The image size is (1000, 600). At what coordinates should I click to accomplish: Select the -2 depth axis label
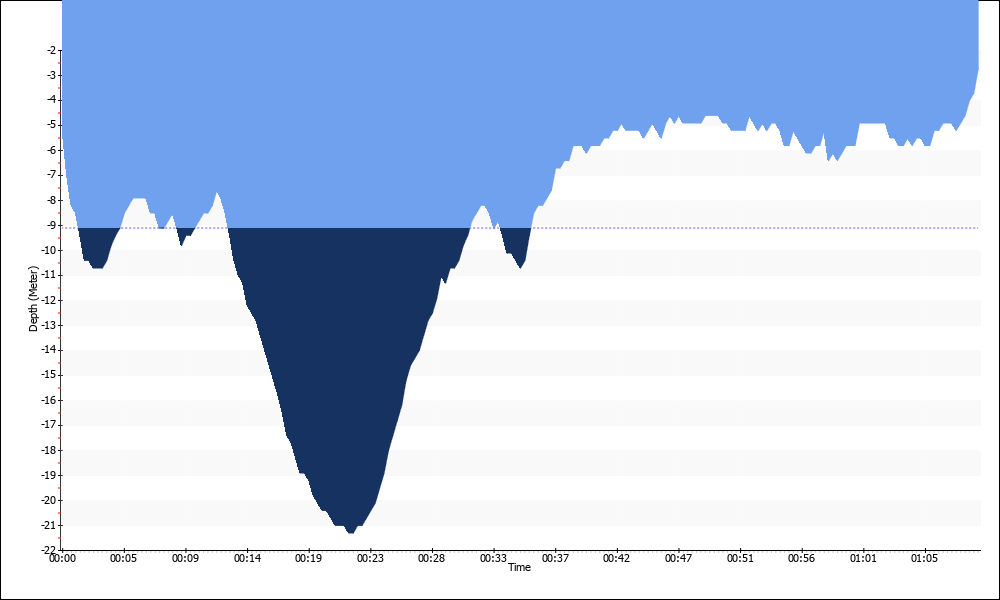pos(51,50)
